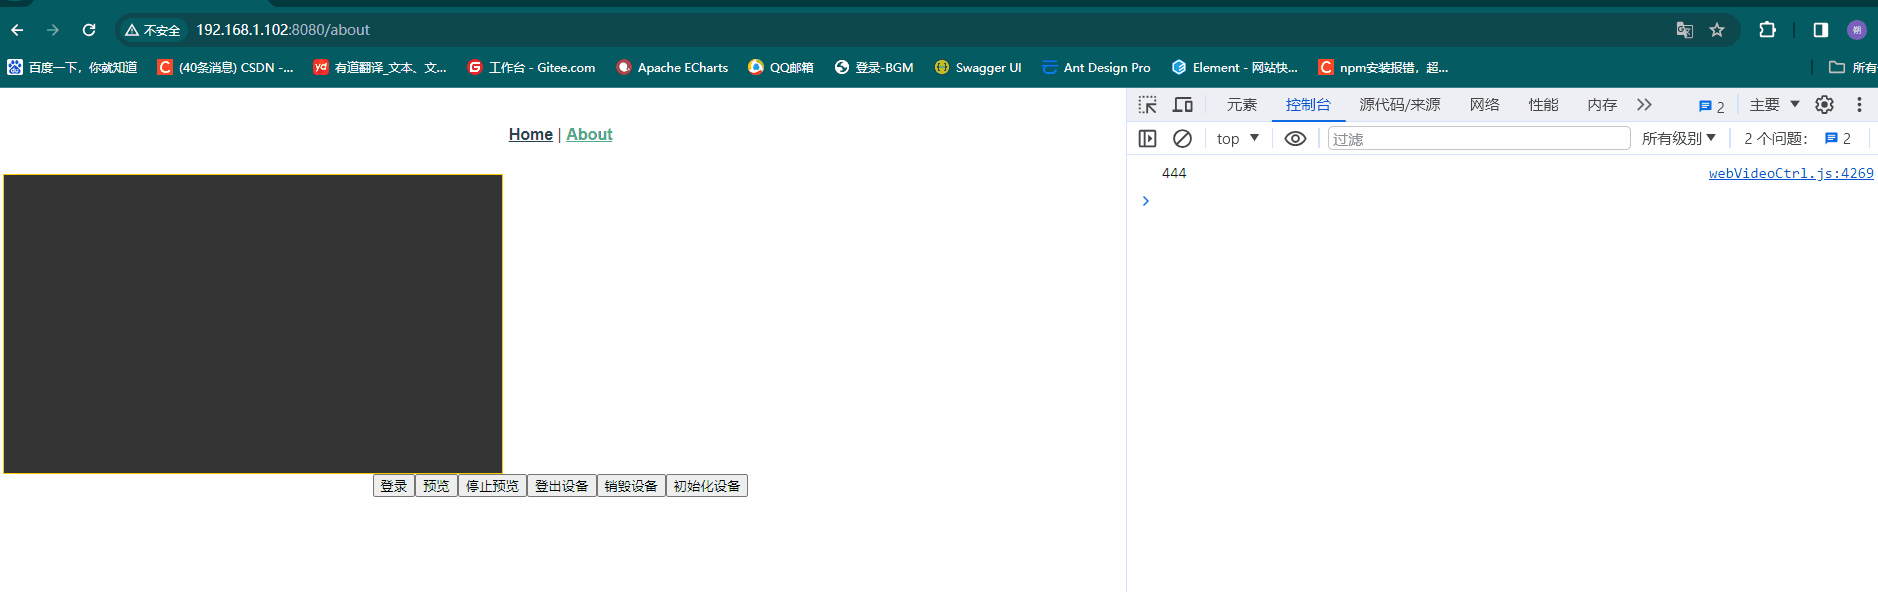The image size is (1878, 592).
Task: Open the Apache ECharts bookmark
Action: tap(672, 67)
